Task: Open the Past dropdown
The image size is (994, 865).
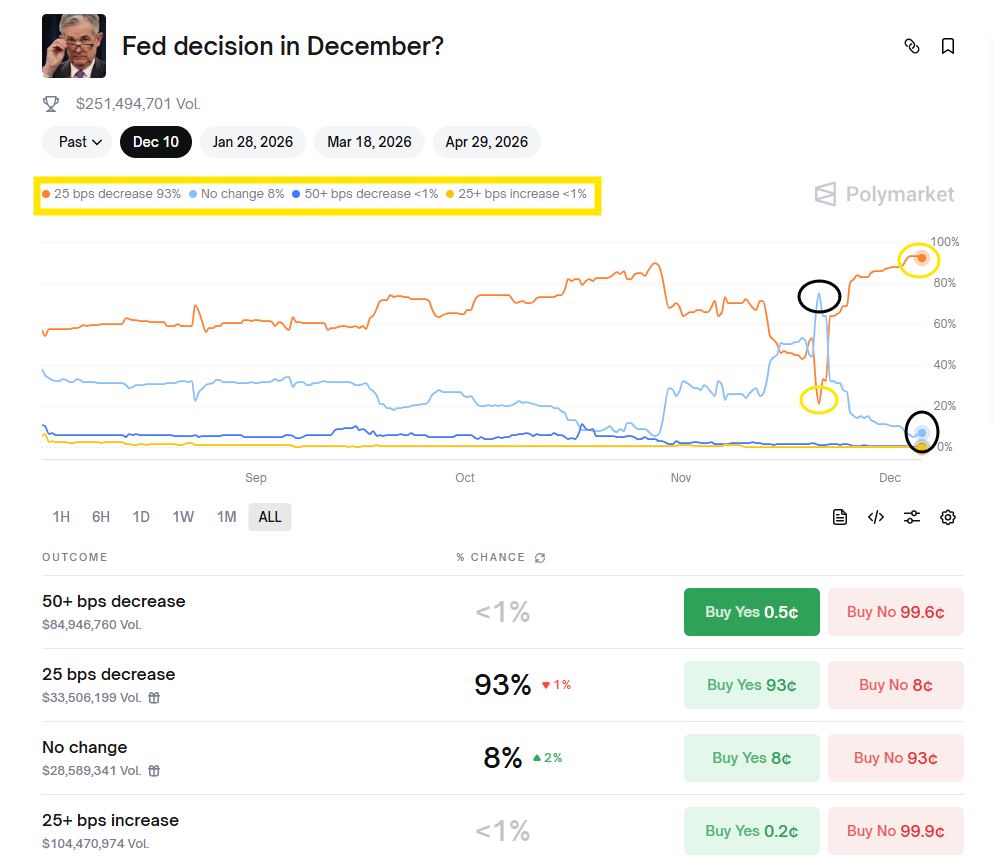Action: [x=76, y=142]
